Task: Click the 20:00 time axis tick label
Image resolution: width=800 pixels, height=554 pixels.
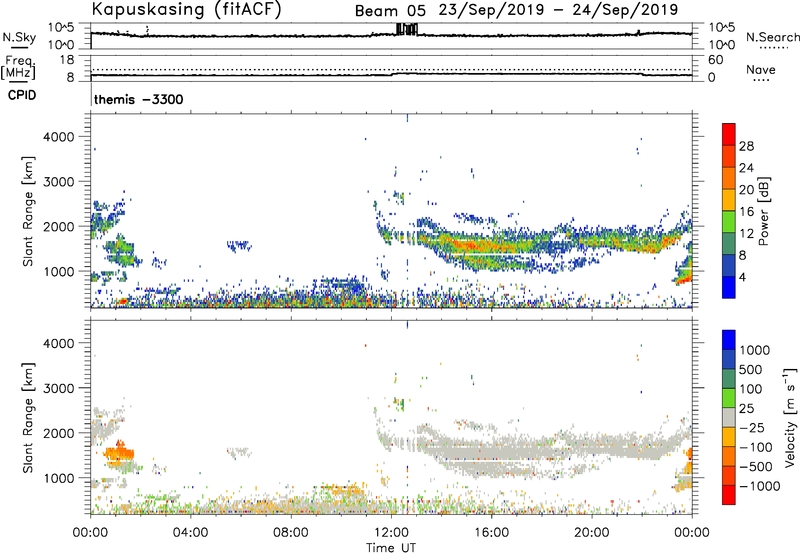Action: (591, 533)
